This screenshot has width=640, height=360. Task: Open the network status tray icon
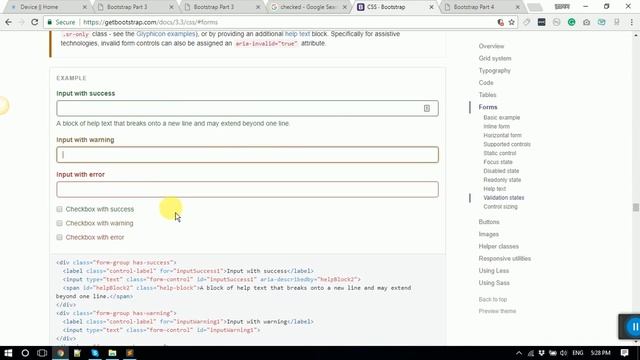coord(531,353)
